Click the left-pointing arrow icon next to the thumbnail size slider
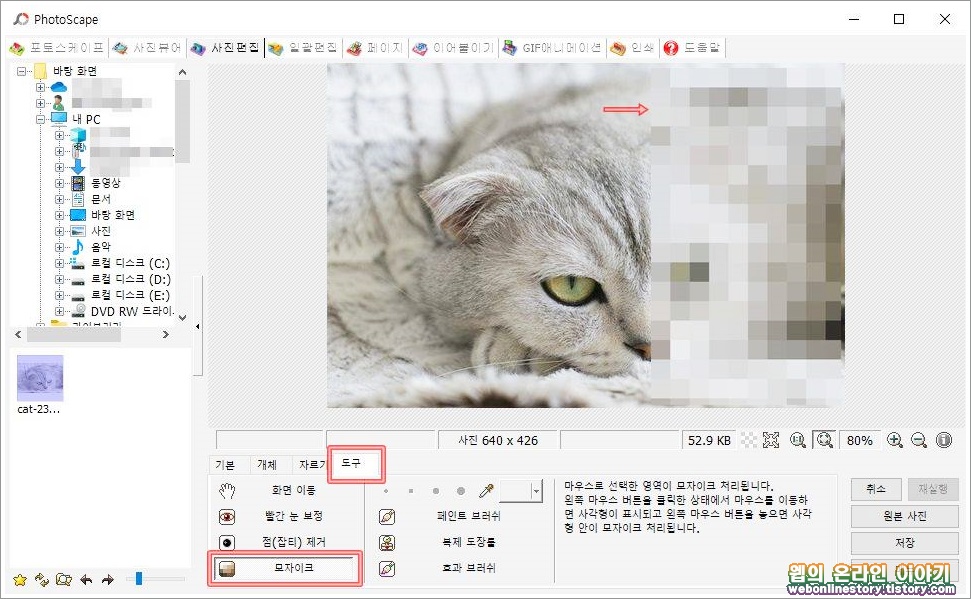 (x=86, y=580)
